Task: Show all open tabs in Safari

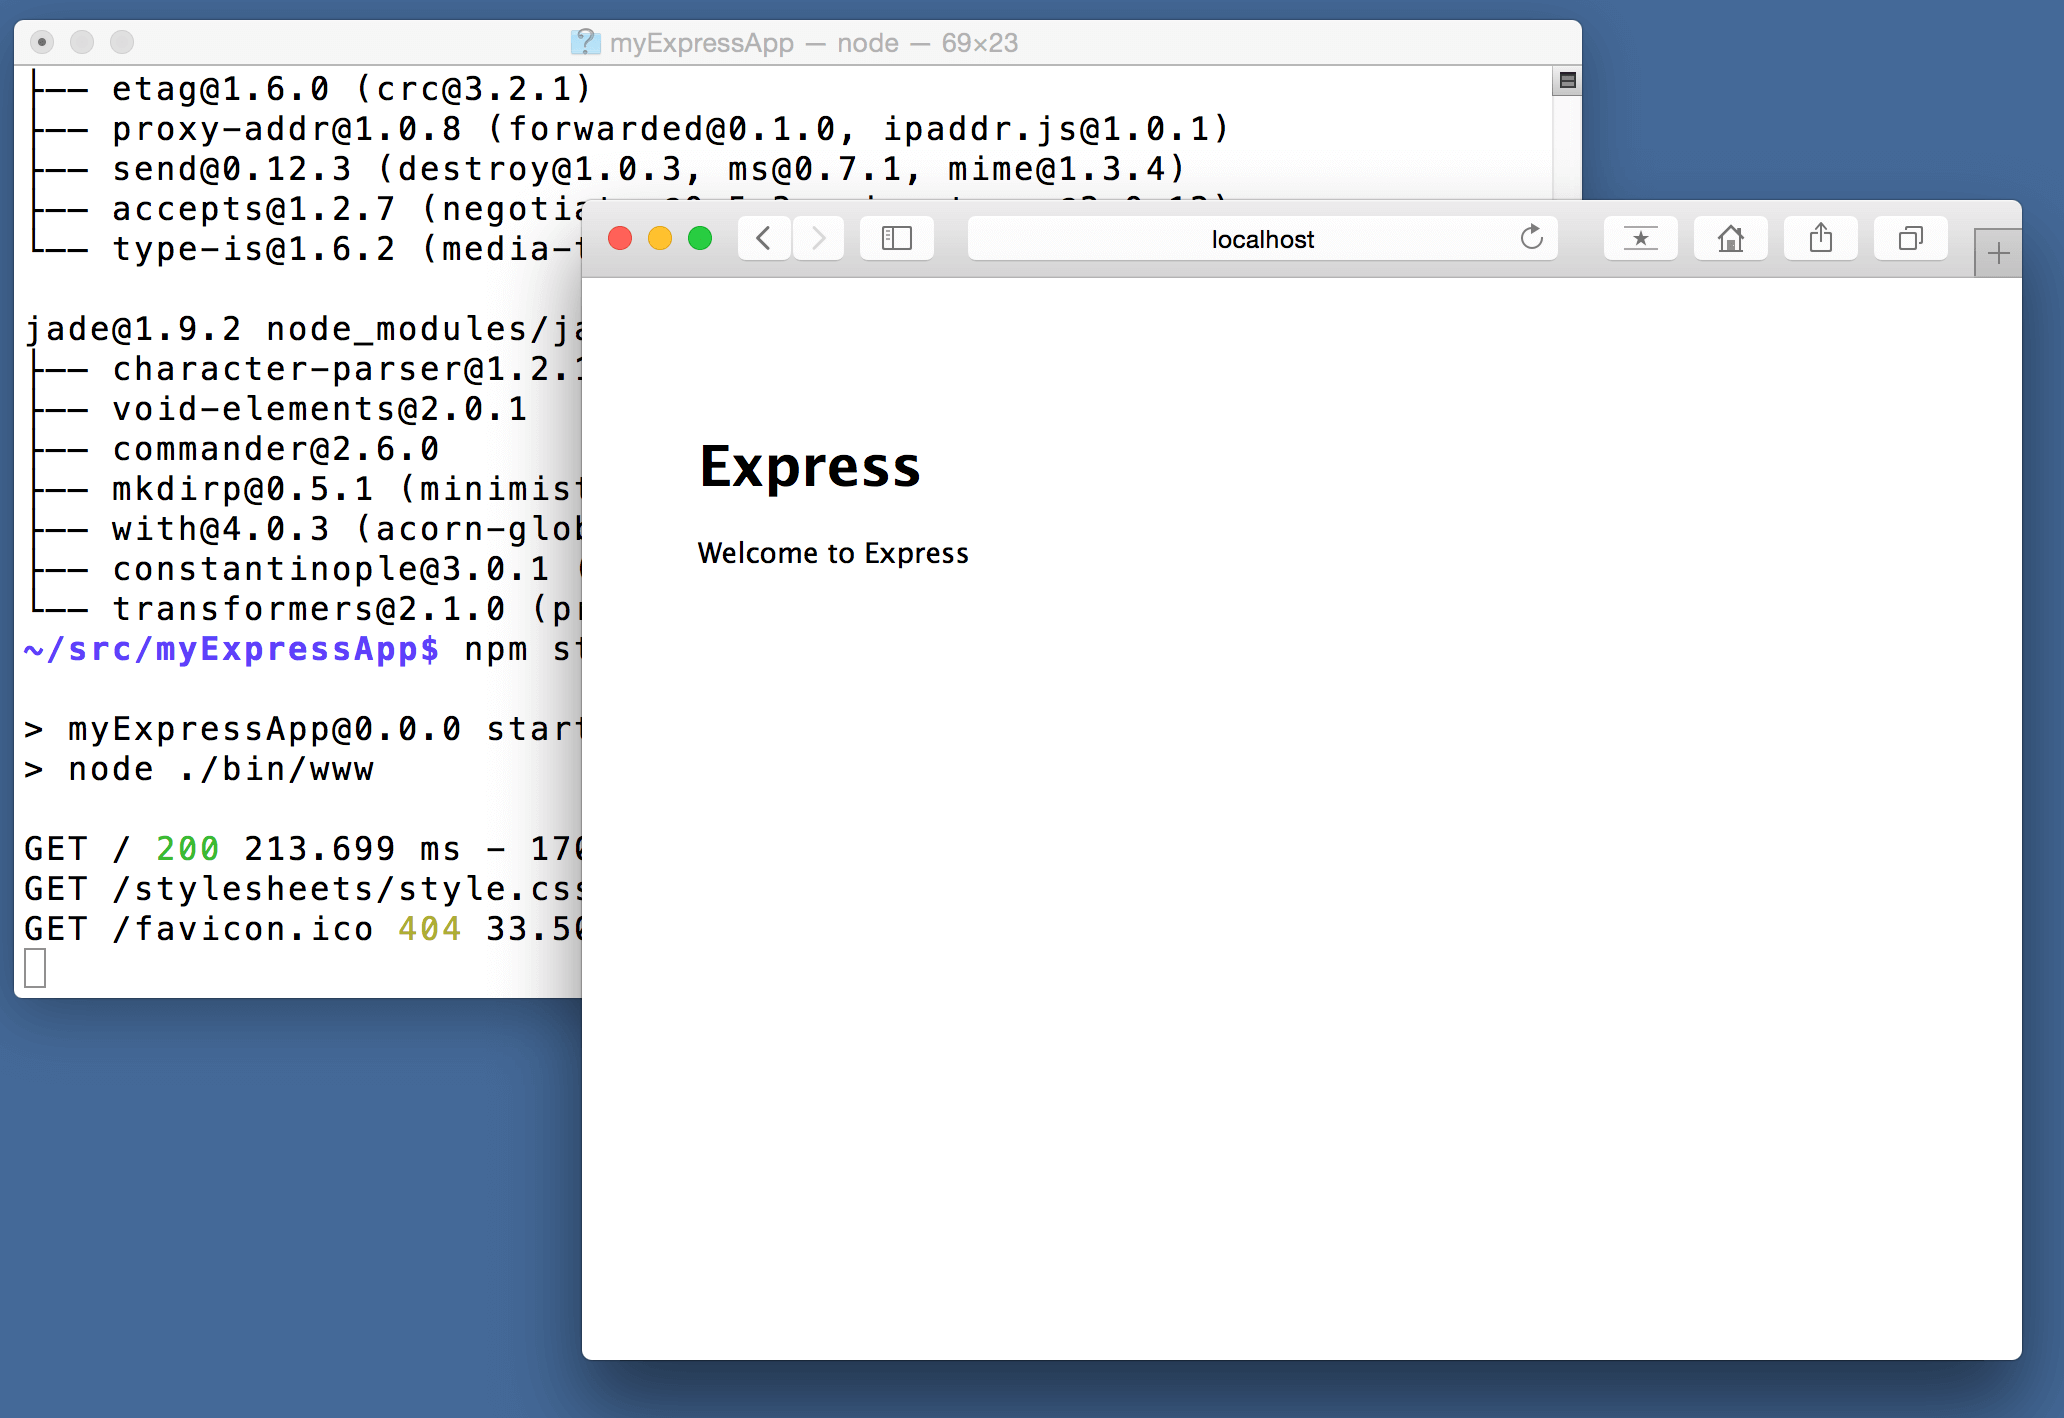Action: coord(1910,238)
